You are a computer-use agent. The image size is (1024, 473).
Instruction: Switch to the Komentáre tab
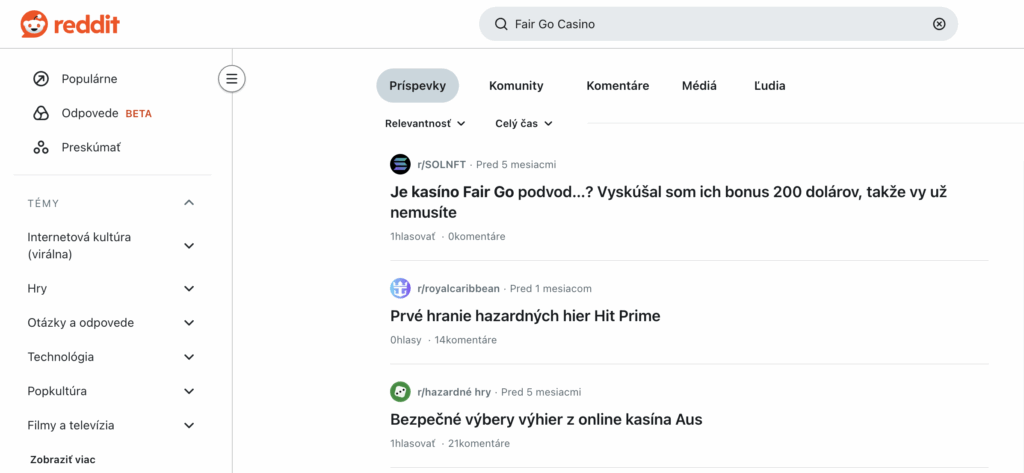pos(617,86)
